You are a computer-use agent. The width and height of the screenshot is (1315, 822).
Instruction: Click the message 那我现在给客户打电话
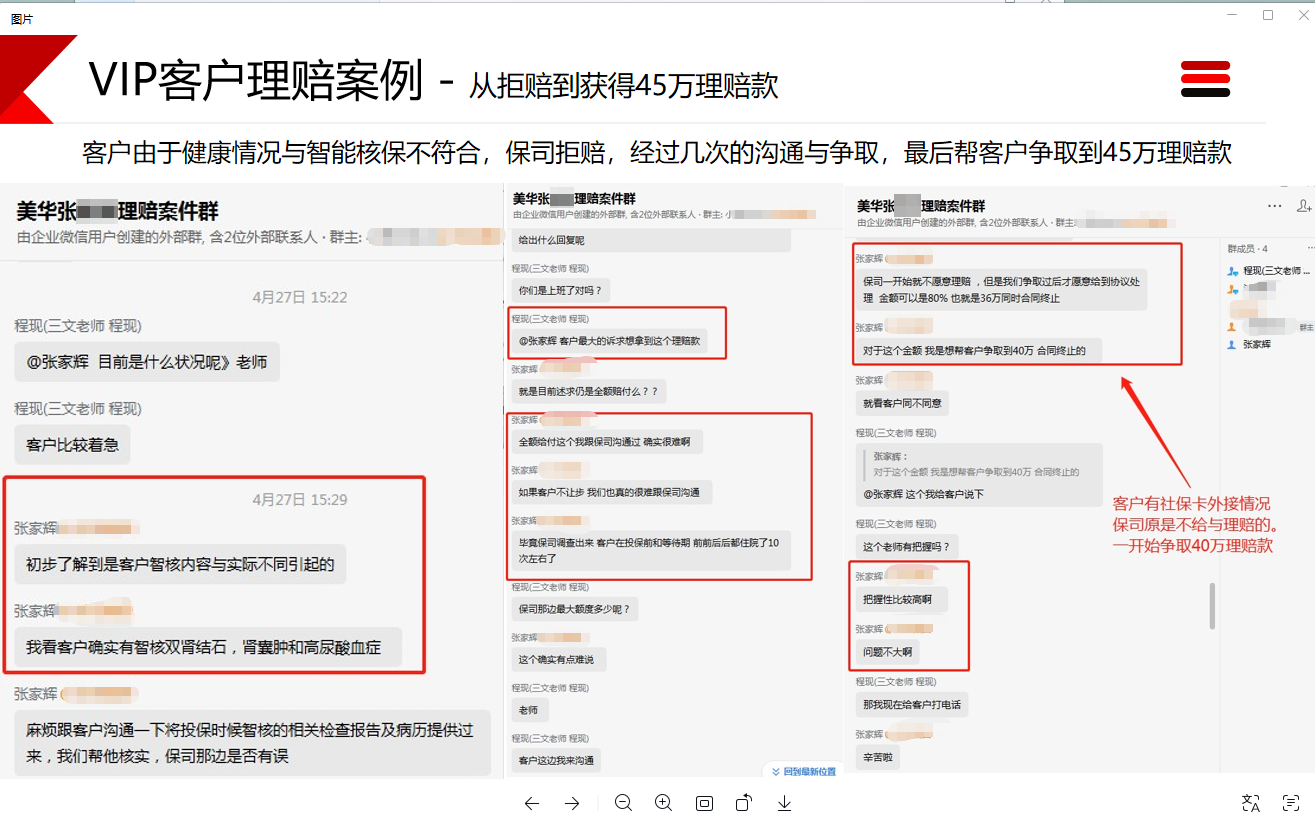(911, 705)
